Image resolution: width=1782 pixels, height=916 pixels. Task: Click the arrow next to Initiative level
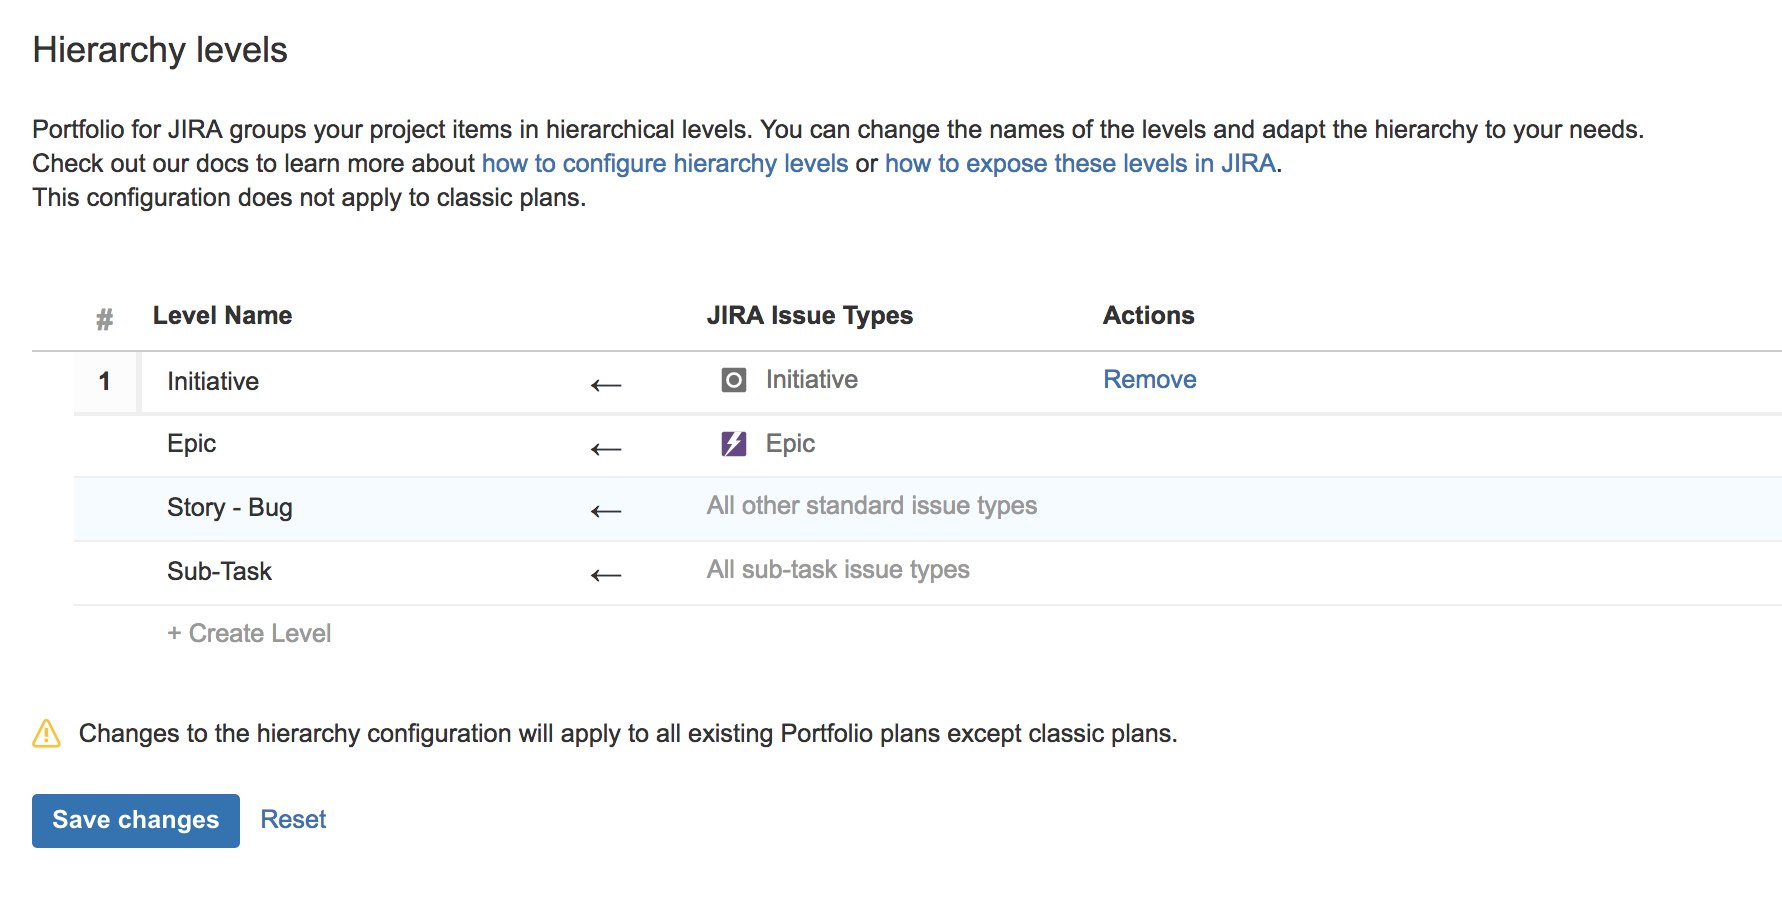coord(606,384)
